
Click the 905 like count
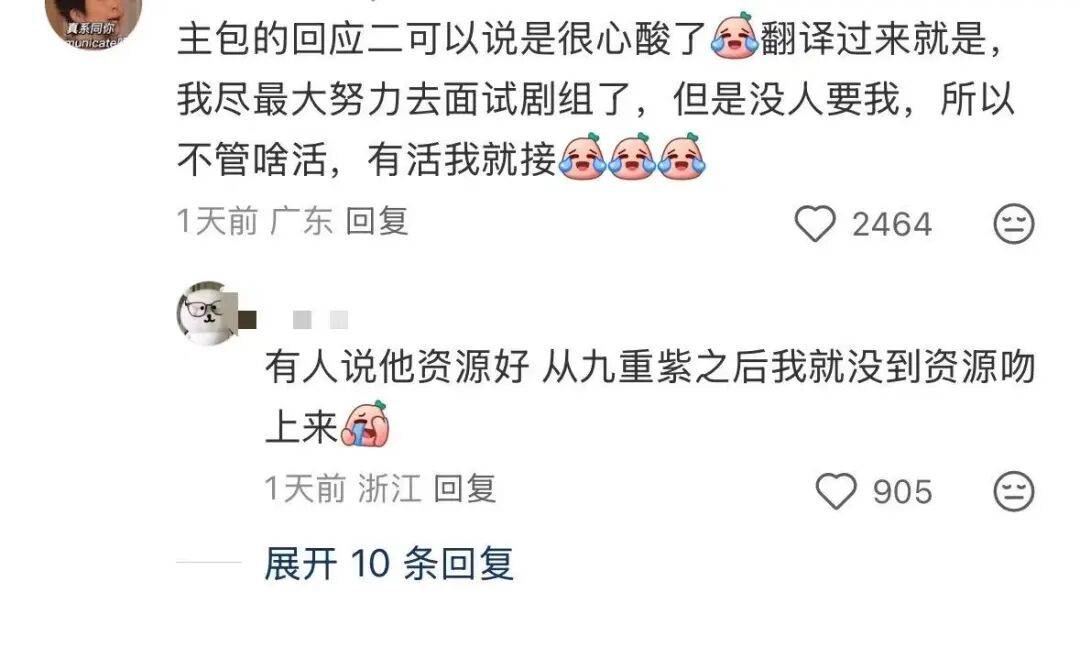pyautogui.click(x=902, y=492)
